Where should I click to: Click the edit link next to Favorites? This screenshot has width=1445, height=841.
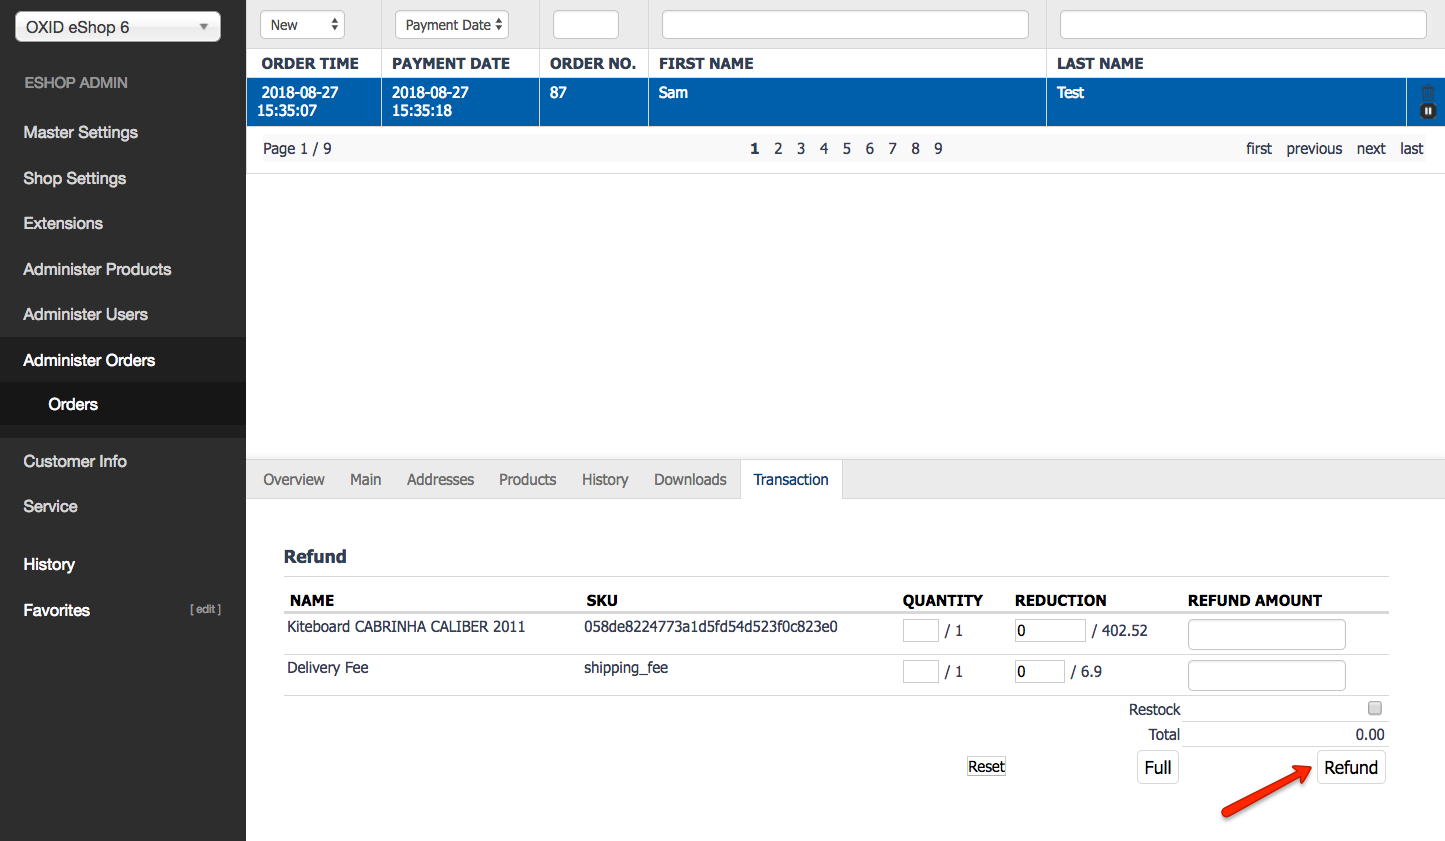(x=205, y=609)
